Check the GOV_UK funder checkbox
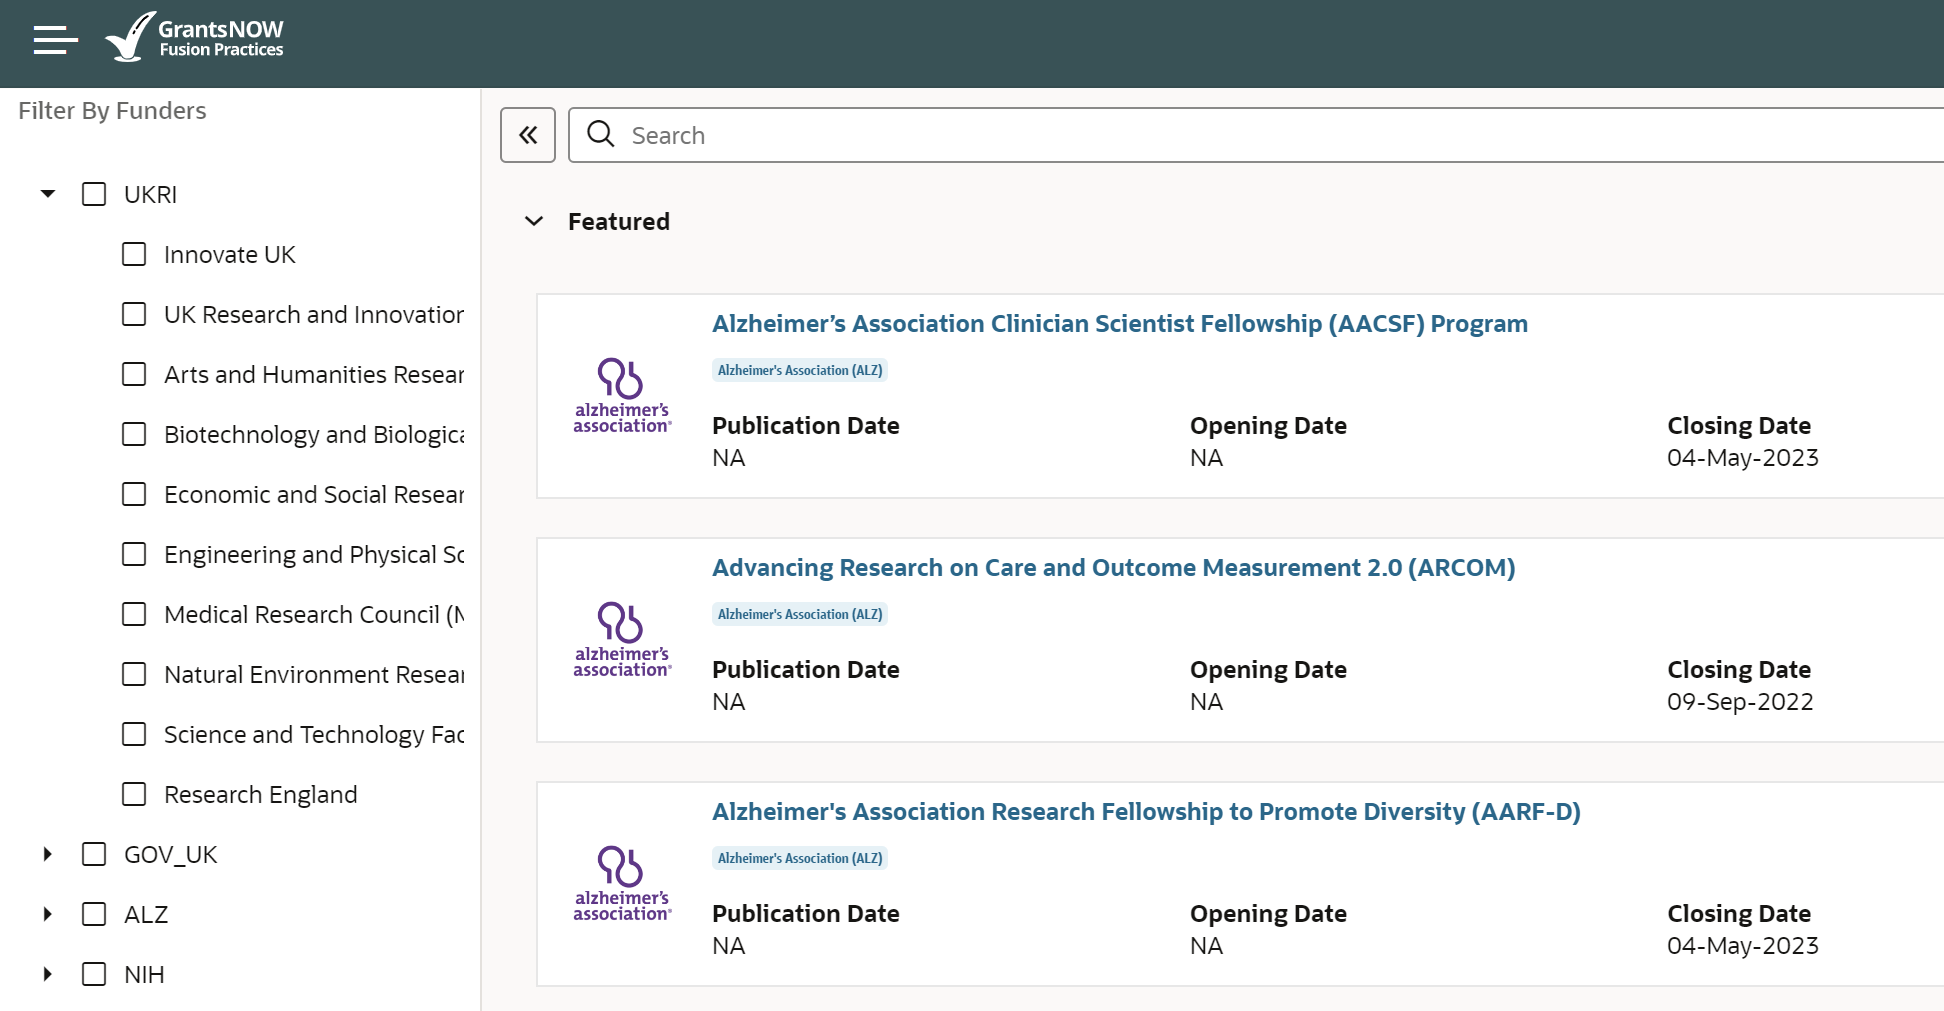Screen dimensions: 1944x1011 pyautogui.click(x=94, y=854)
